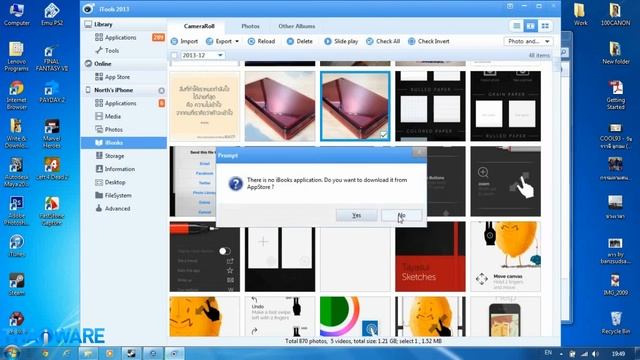Select the Thai text quote thumbnail
This screenshot has width=640, height=360.
coord(204,106)
